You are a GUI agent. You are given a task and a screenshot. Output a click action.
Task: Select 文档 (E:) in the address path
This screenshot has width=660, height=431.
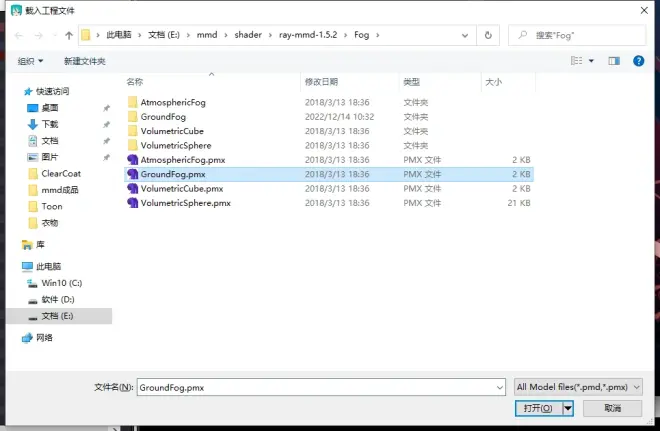(164, 35)
